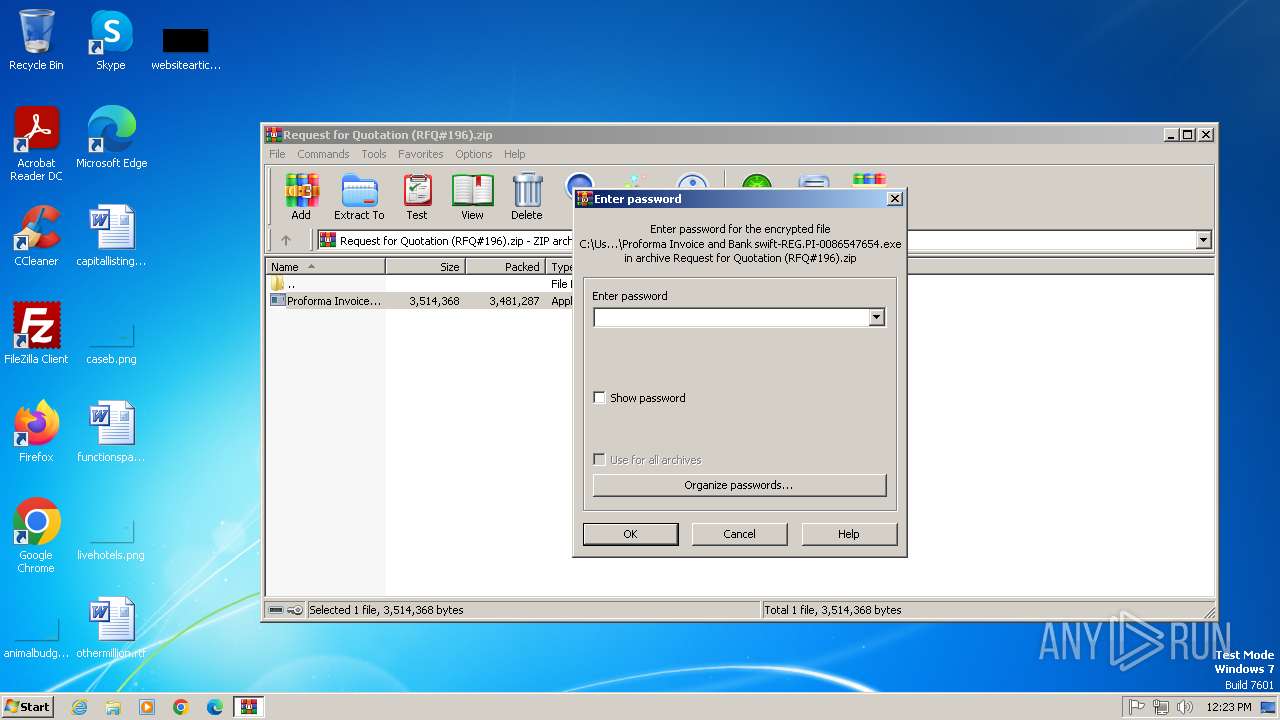Viewport: 1280px width, 720px height.
Task: Select the livehotels.png desktop file
Action: point(111,538)
